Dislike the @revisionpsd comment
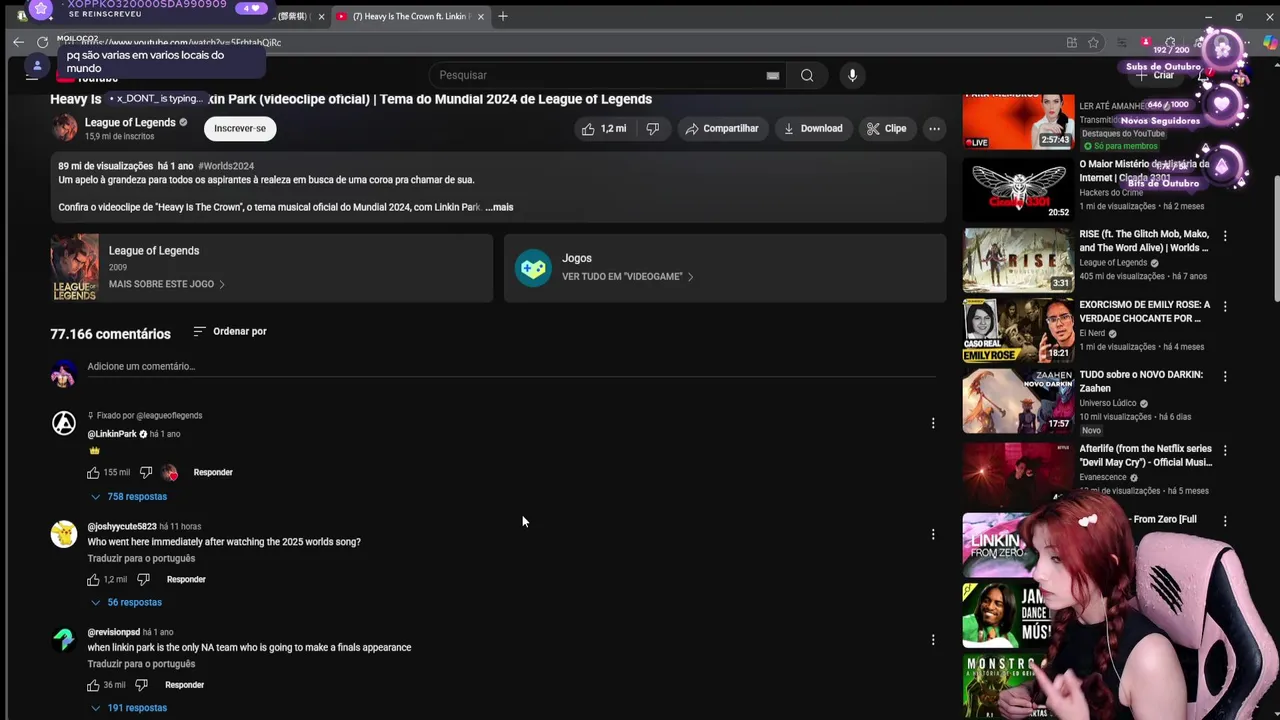Image resolution: width=1280 pixels, height=720 pixels. 141,685
